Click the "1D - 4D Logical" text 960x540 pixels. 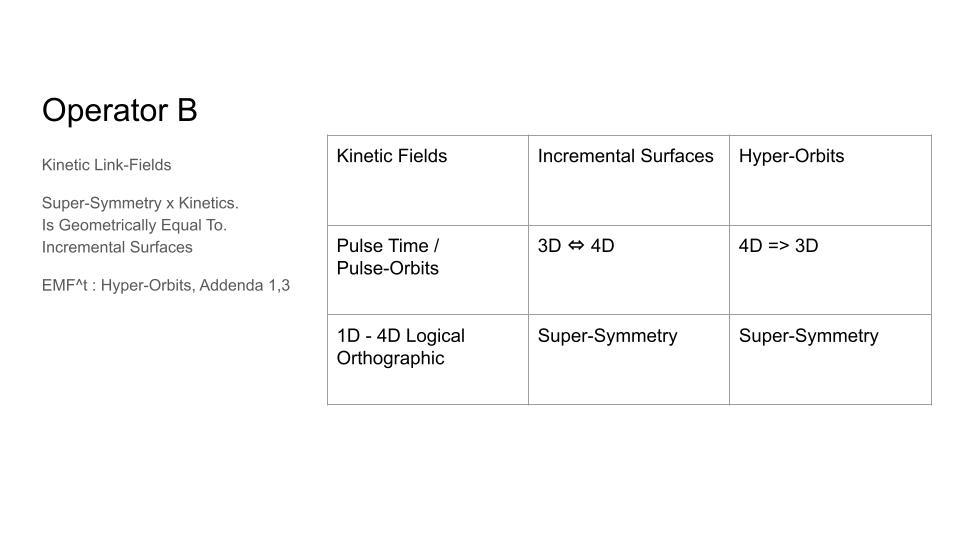(400, 336)
